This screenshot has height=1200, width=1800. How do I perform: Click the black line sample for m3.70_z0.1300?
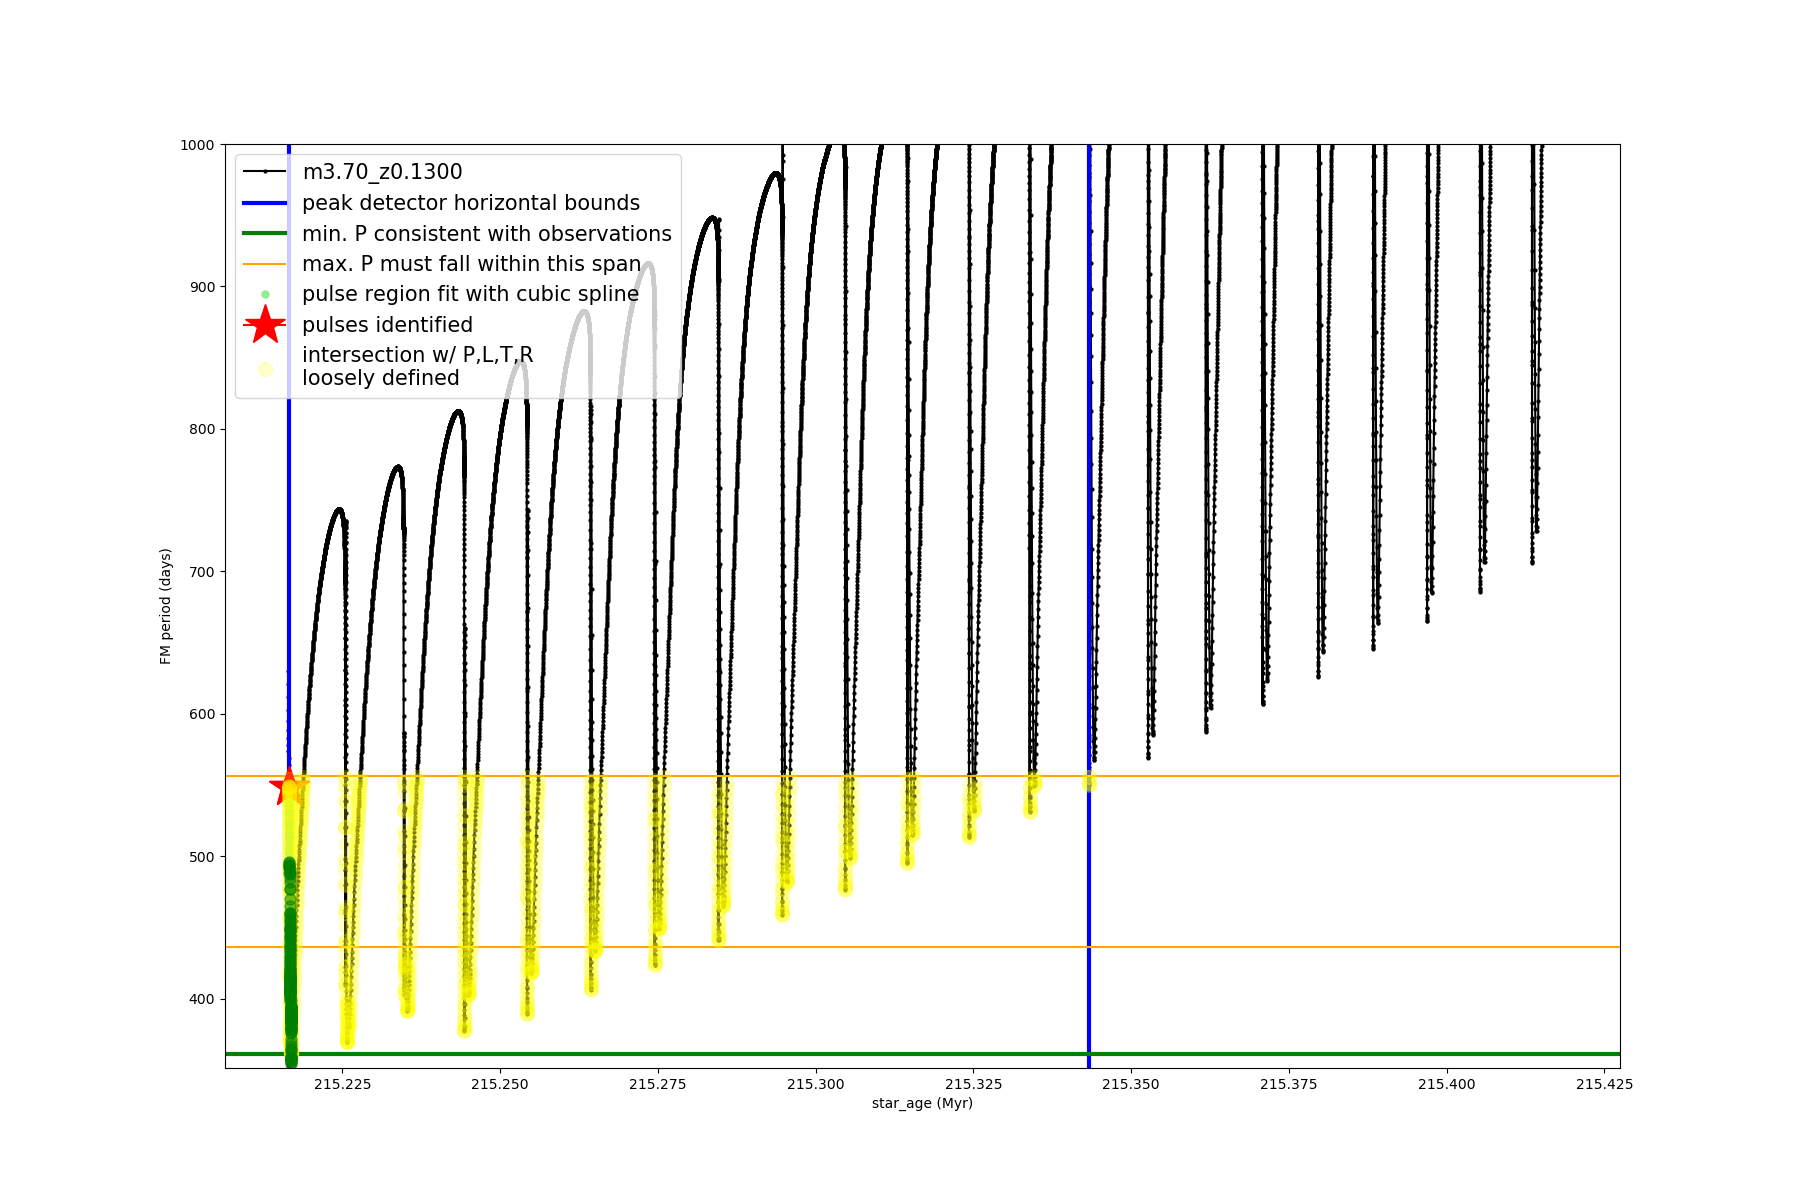tap(265, 172)
